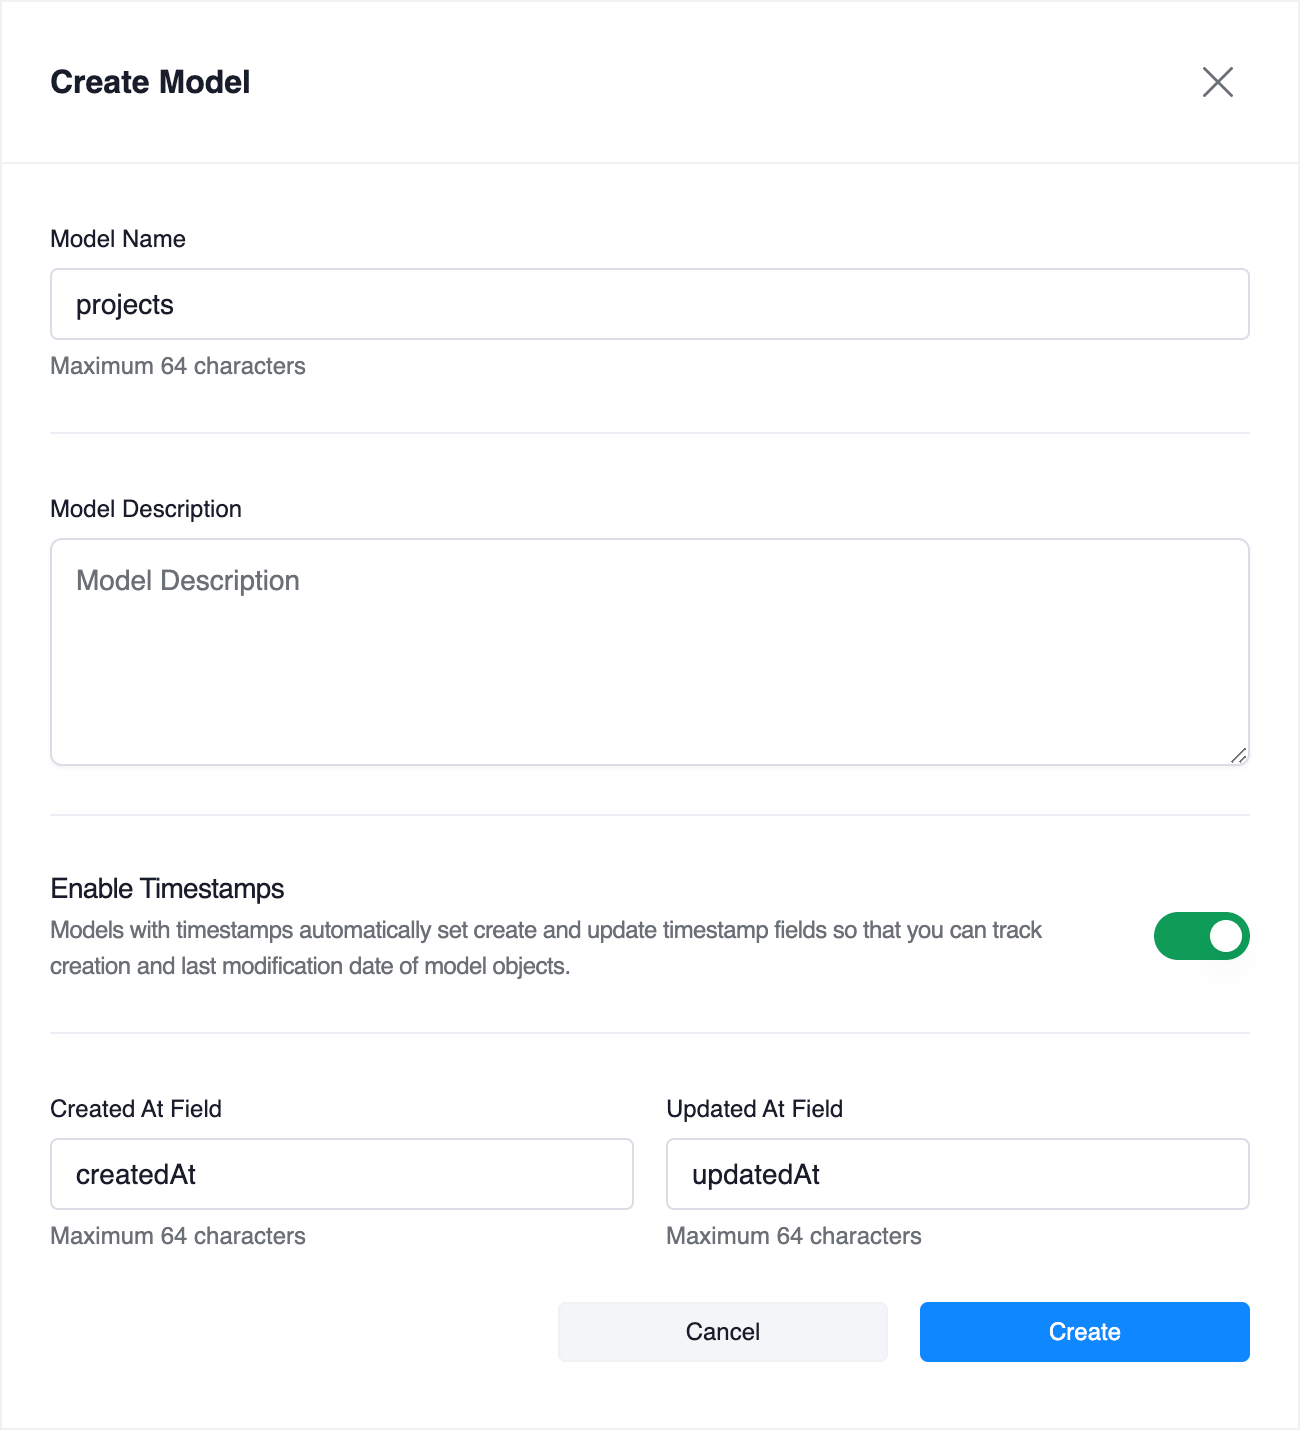Image resolution: width=1300 pixels, height=1430 pixels.
Task: Click the Create Model dialog title
Action: 150,82
